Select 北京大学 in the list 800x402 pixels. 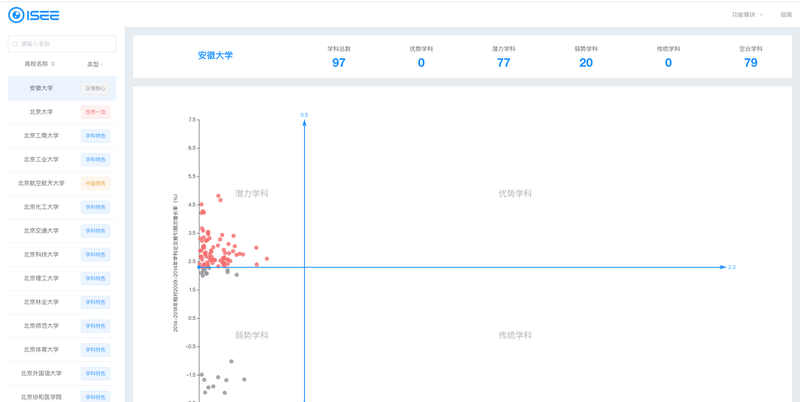(x=62, y=112)
